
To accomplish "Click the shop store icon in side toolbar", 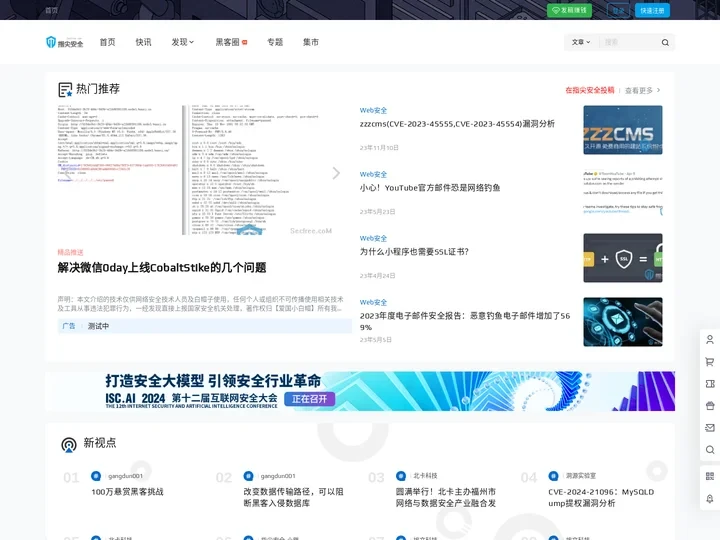I will pos(710,406).
